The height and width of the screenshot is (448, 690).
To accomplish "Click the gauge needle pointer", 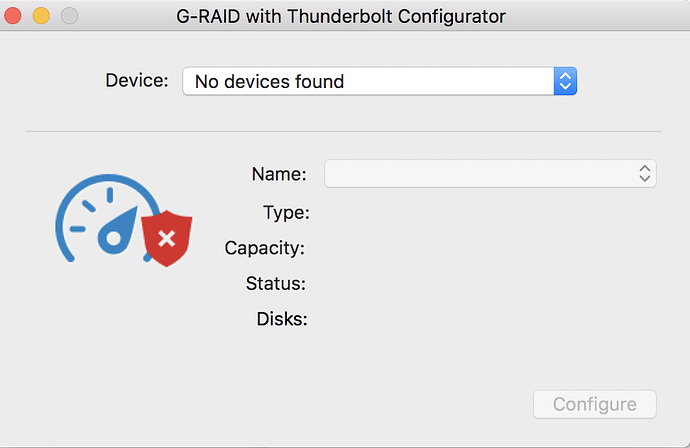I will click(117, 231).
